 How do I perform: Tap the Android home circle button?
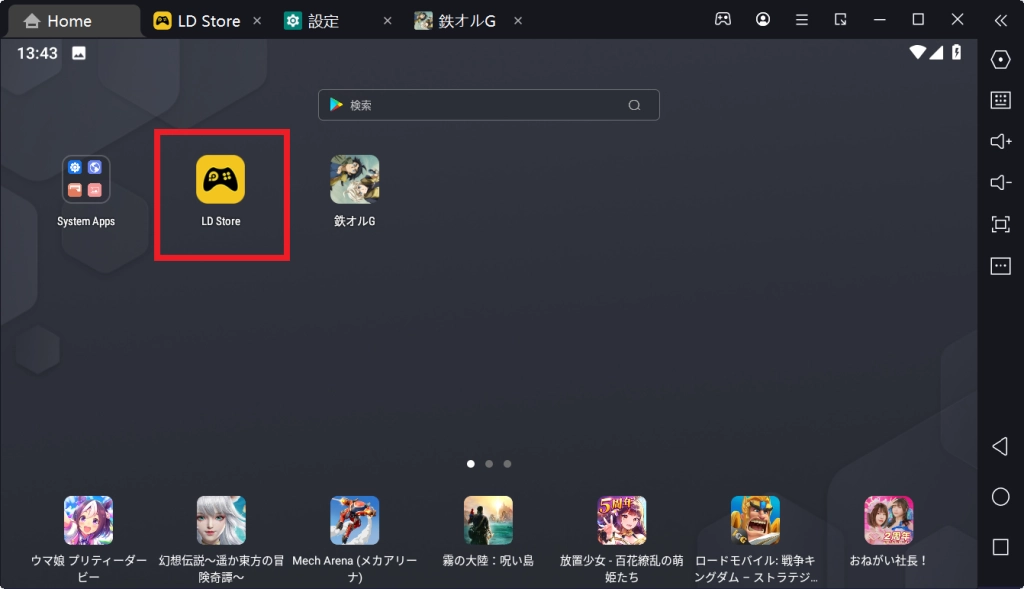(1000, 497)
